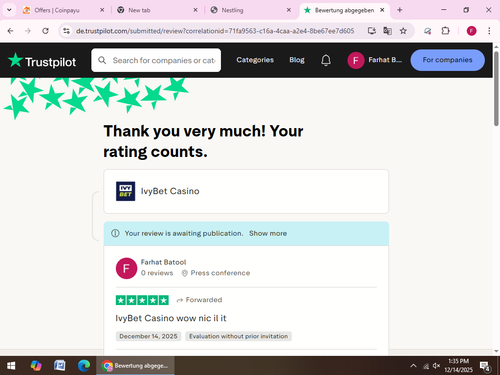This screenshot has height=375, width=500.
Task: Click Evaluation without prior invitation tag
Action: 238,336
